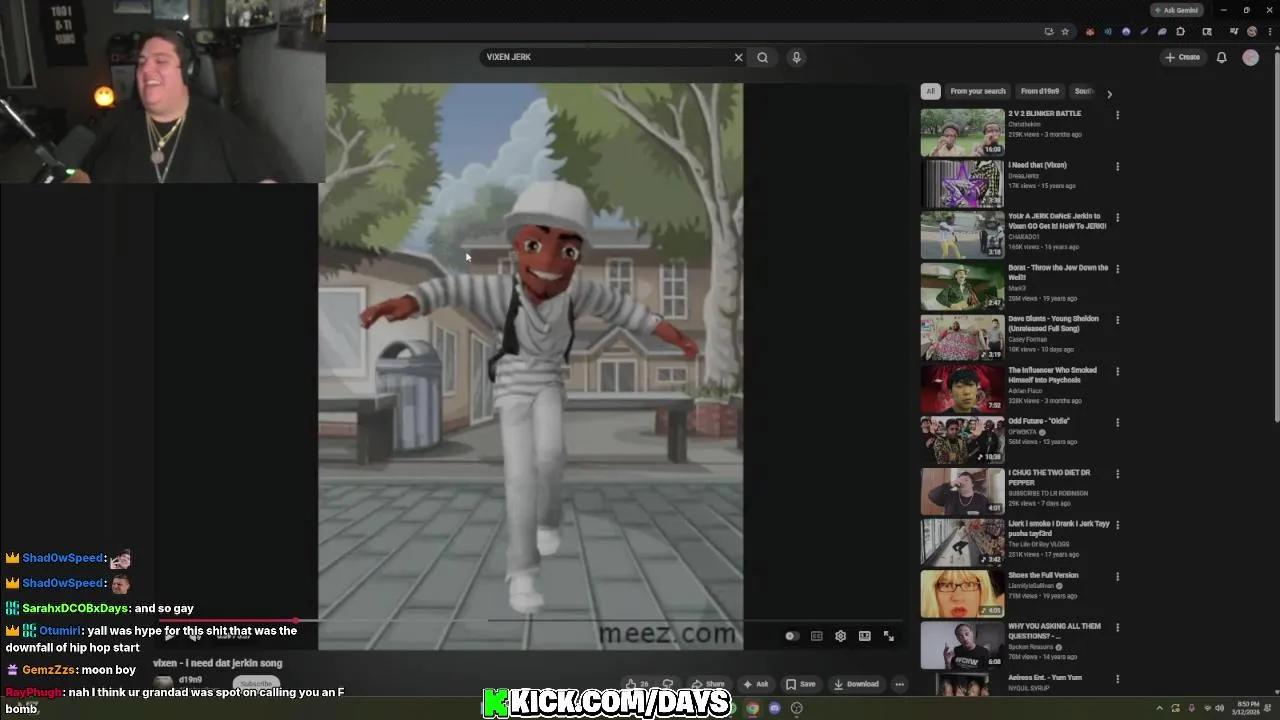This screenshot has width=1280, height=720.
Task: Toggle subtitles with the captions icon
Action: pyautogui.click(x=816, y=636)
